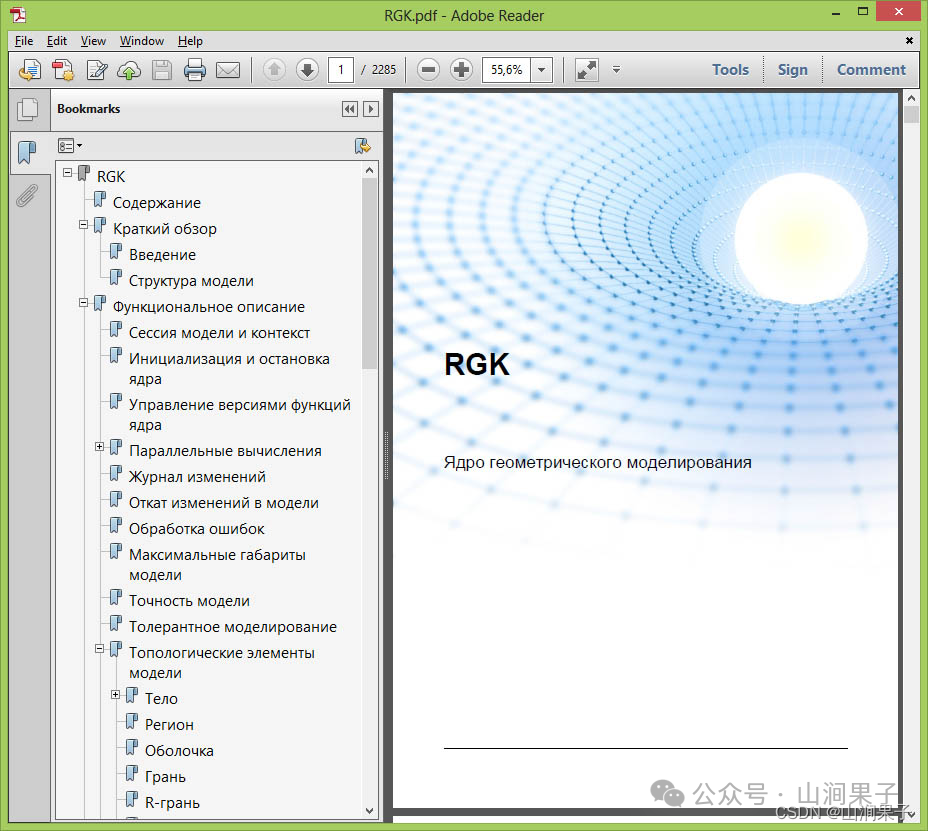Select the Точность модели bookmark

click(x=189, y=601)
